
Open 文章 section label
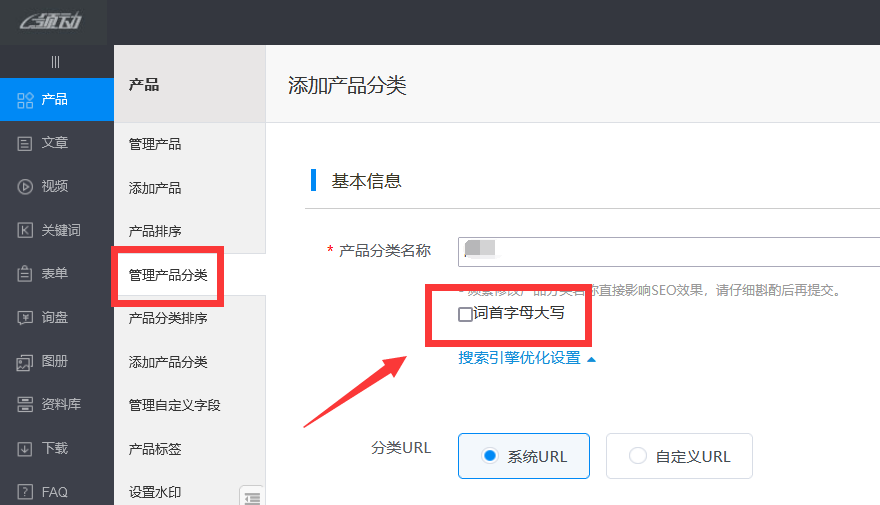click(54, 143)
